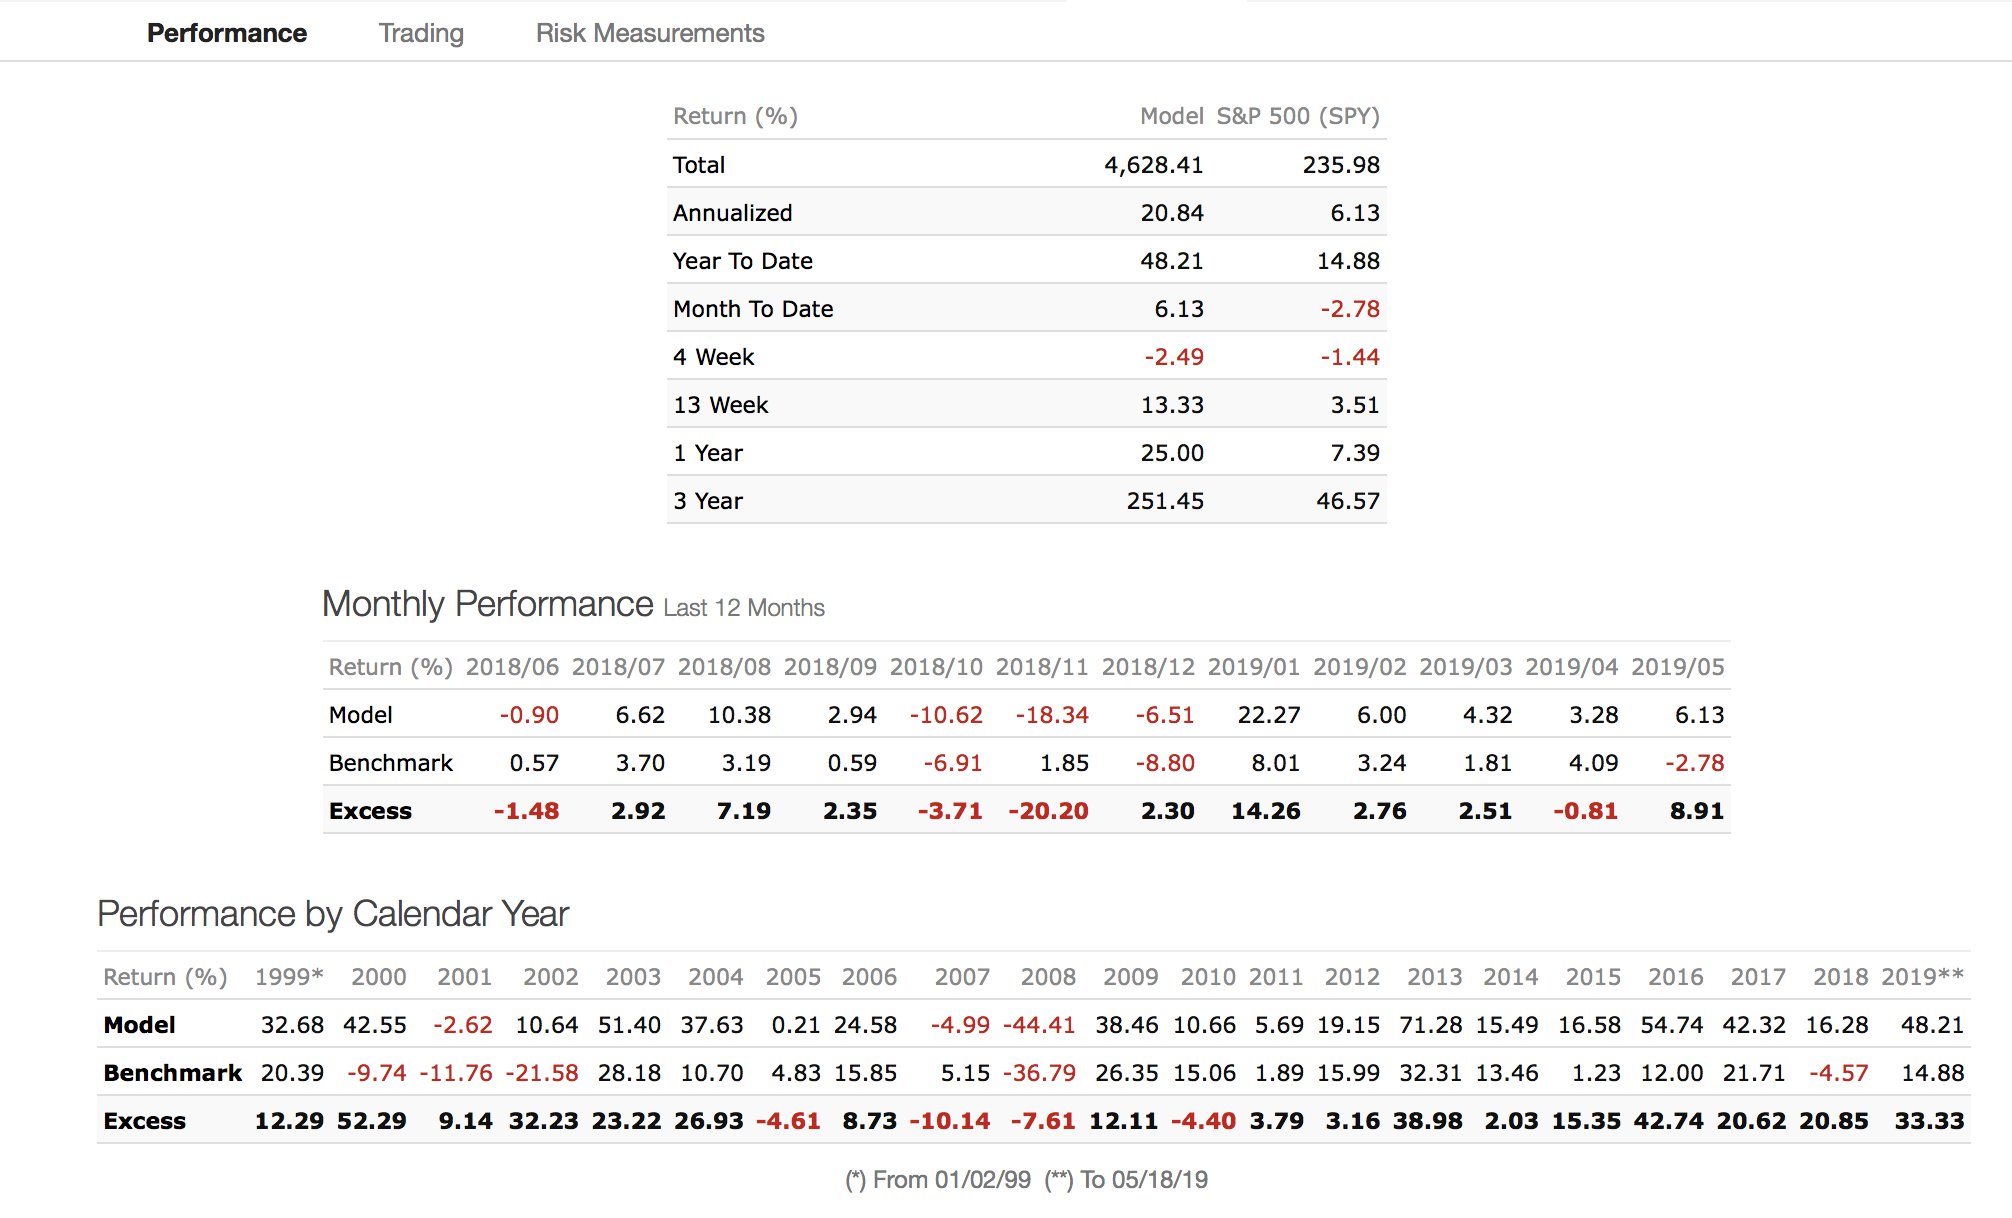The image size is (2012, 1218).
Task: Select the Total return row label
Action: coord(699,165)
